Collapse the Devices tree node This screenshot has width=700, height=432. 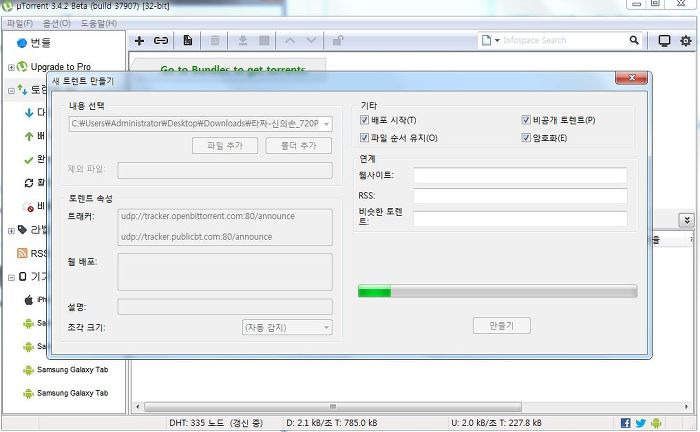click(11, 278)
